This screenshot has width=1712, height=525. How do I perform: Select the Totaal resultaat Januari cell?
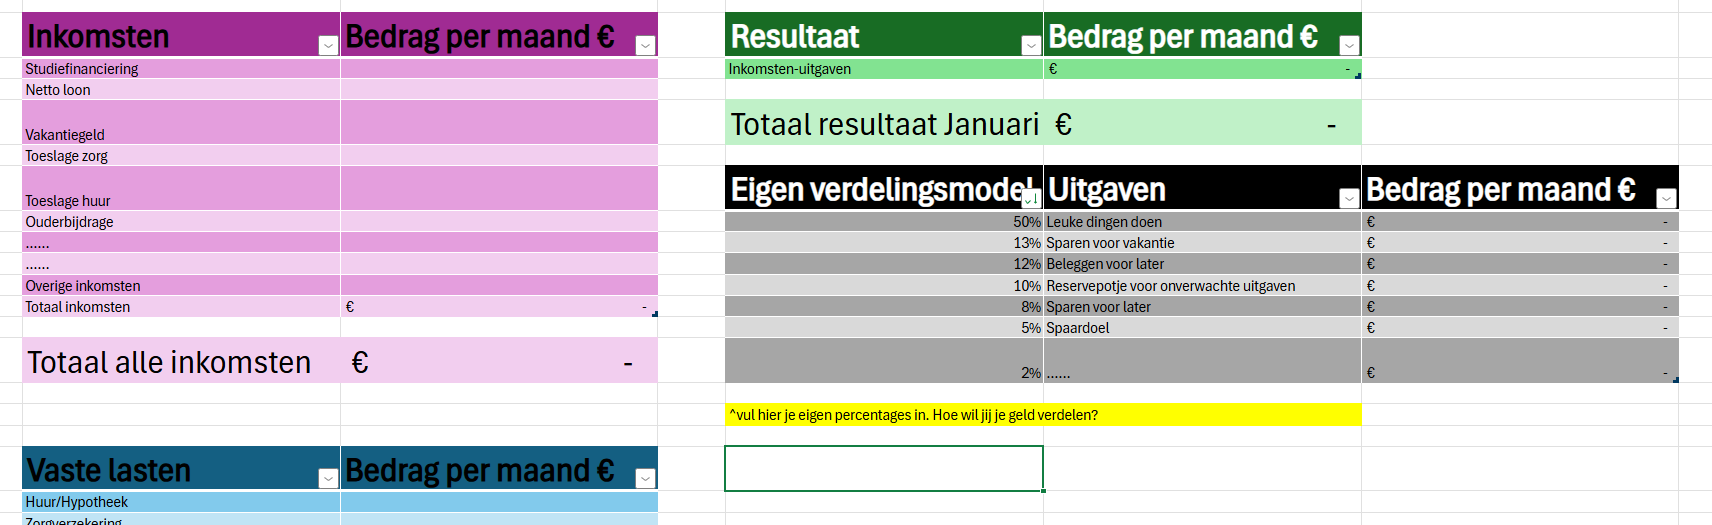(x=885, y=124)
